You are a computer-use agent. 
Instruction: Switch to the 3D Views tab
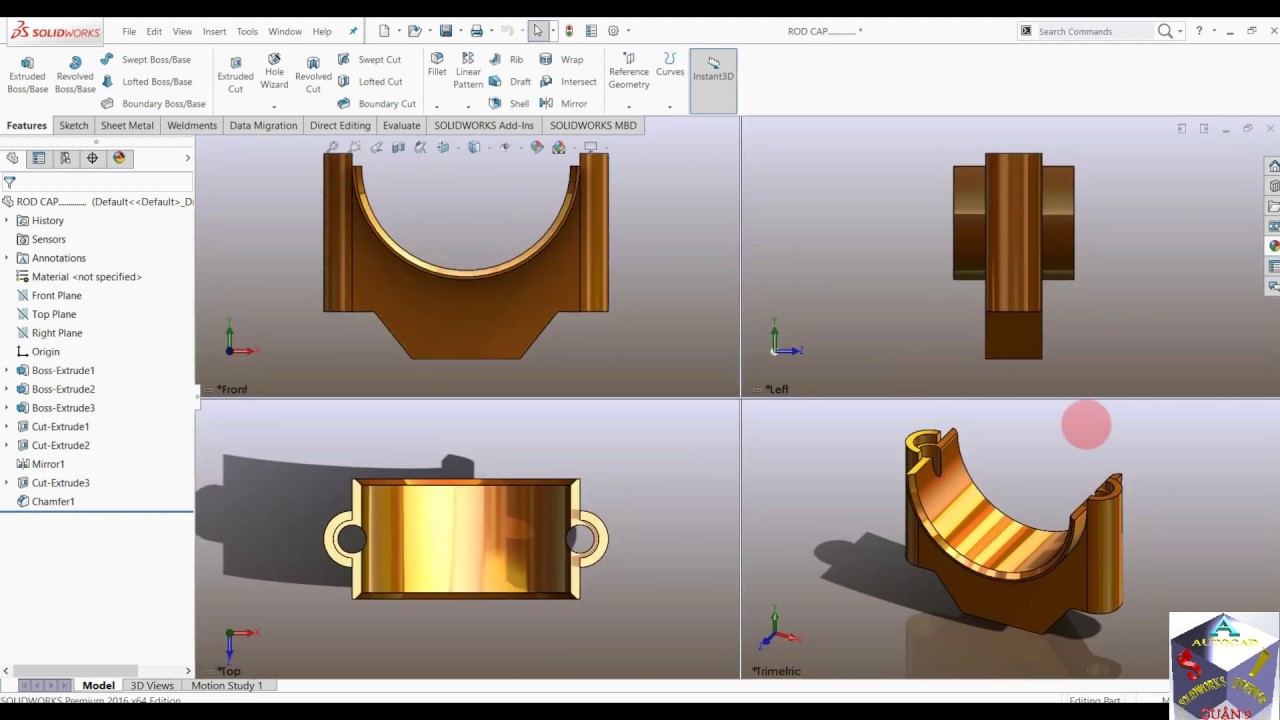(x=152, y=686)
